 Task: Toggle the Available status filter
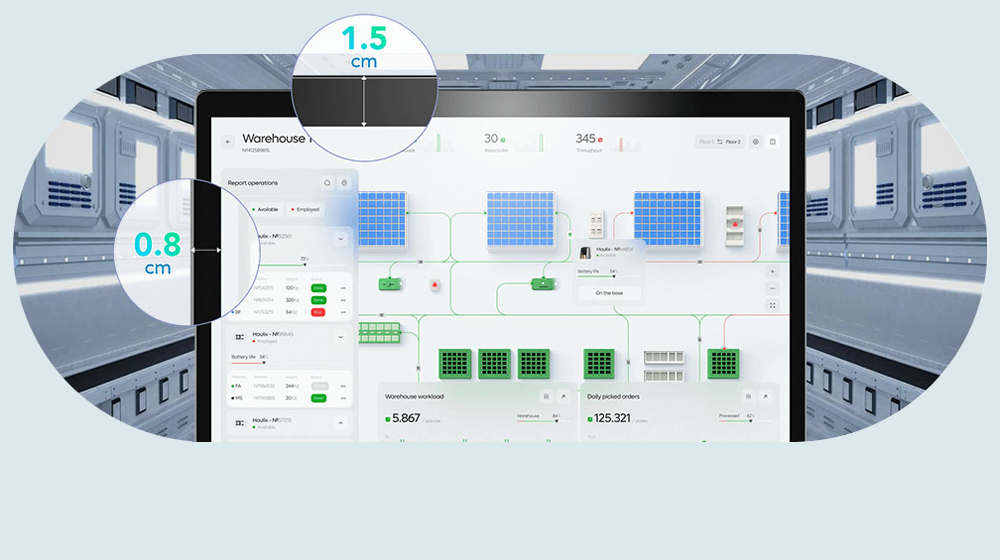[x=265, y=210]
